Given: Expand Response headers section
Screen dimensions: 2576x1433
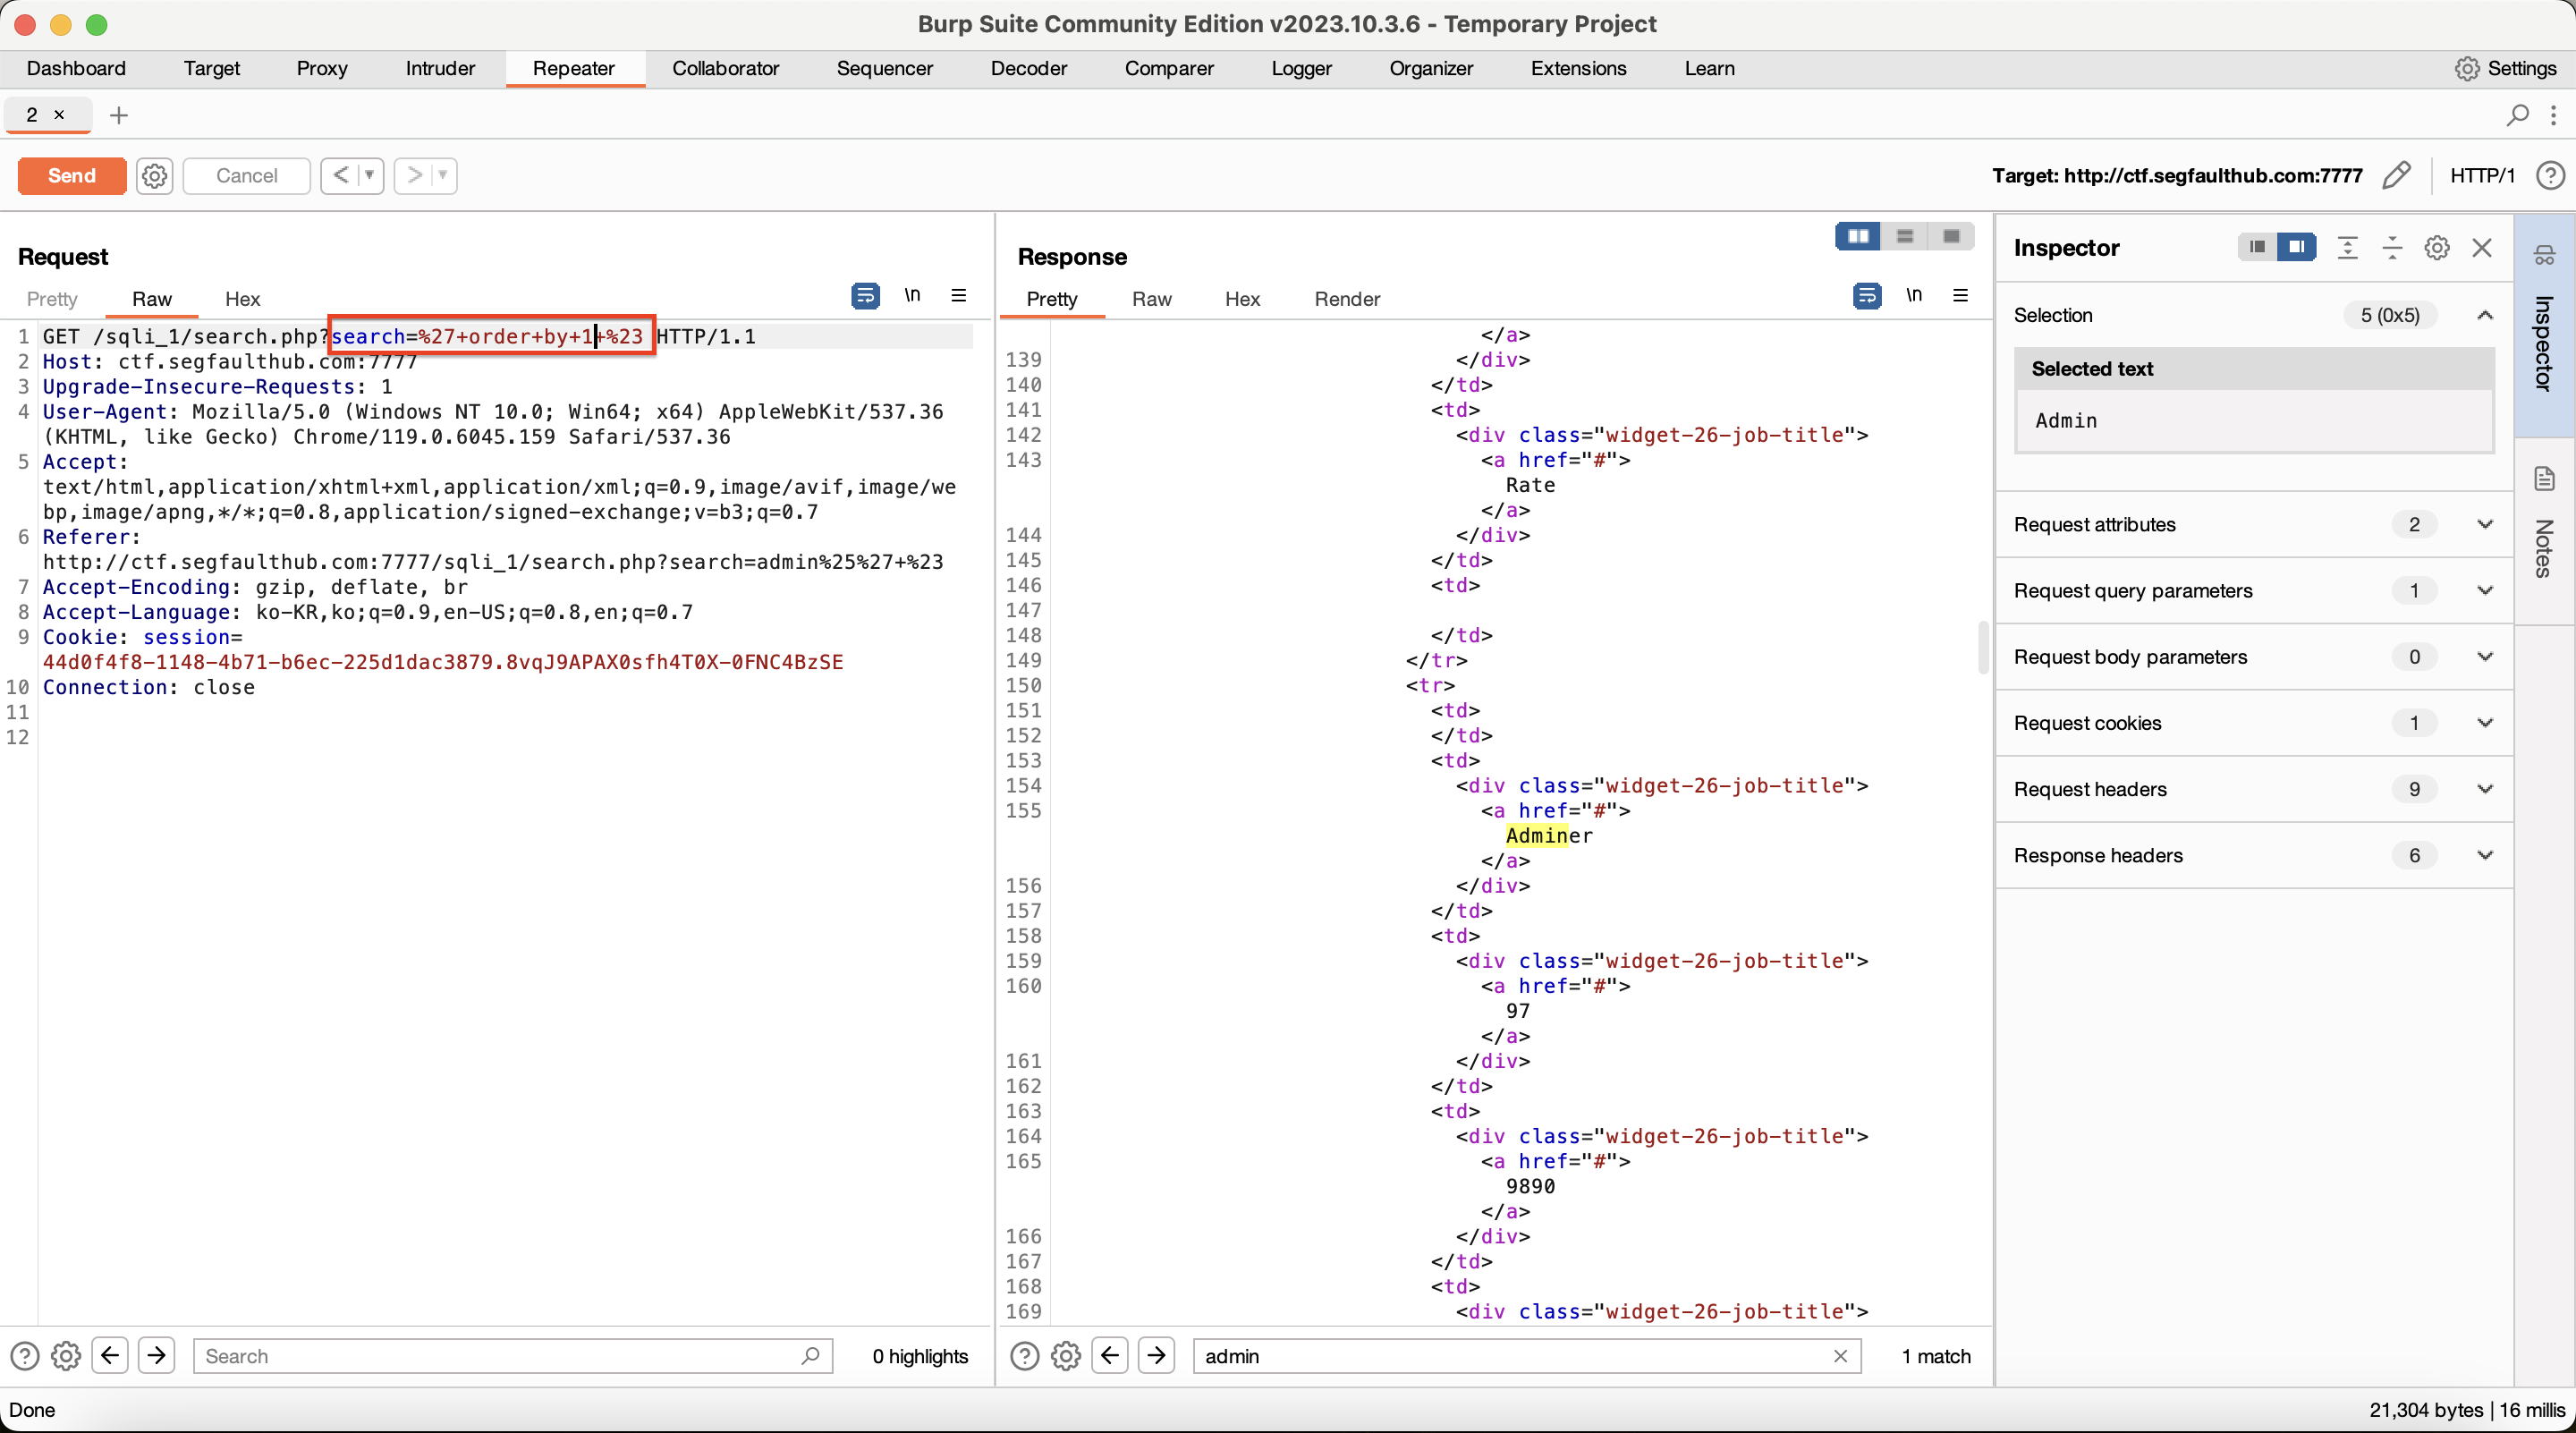Looking at the screenshot, I should pos(2484,855).
